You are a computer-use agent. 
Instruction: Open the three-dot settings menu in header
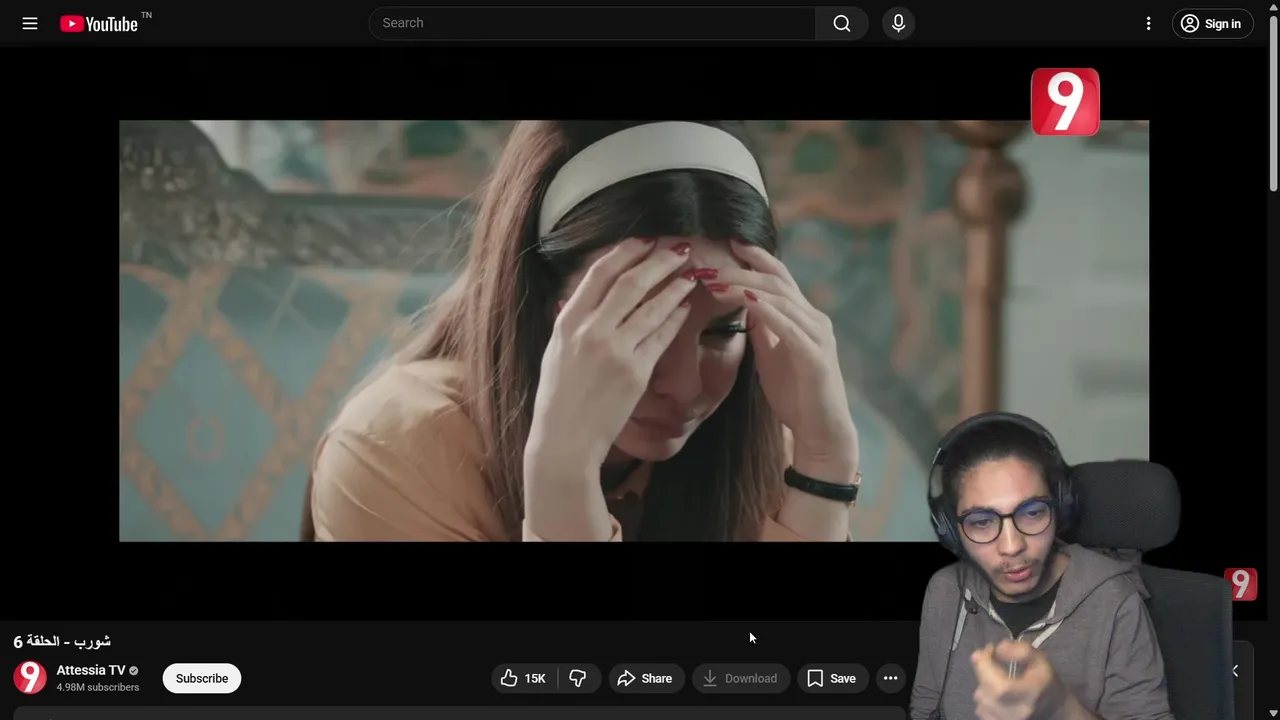coord(1148,23)
